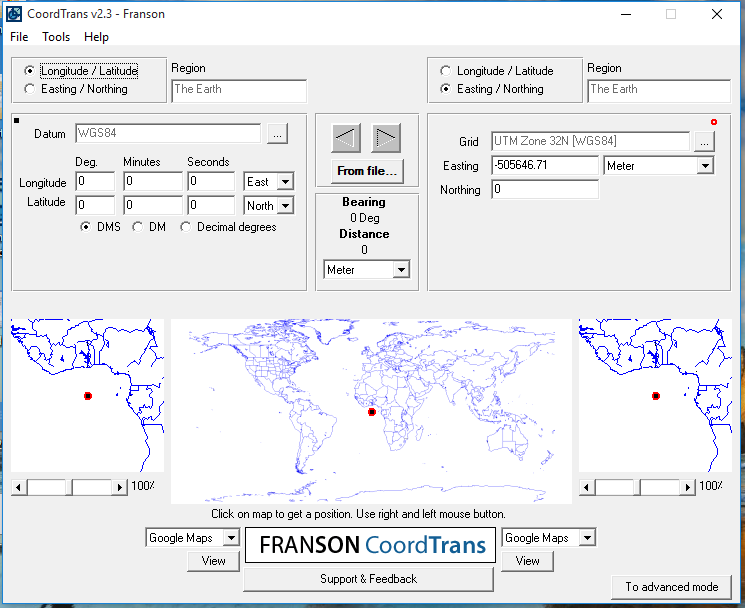Switch To advanced mode
The height and width of the screenshot is (608, 745).
[671, 587]
